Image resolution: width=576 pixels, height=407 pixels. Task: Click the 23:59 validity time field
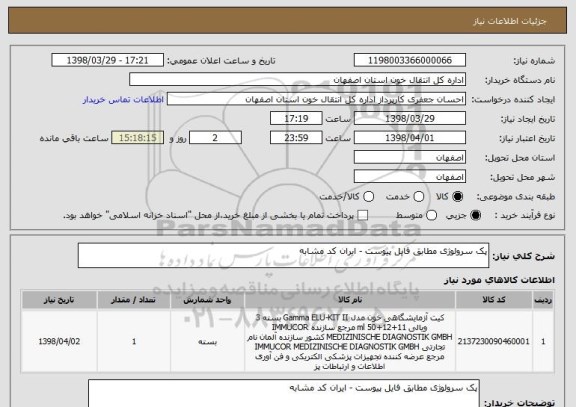tap(296, 138)
